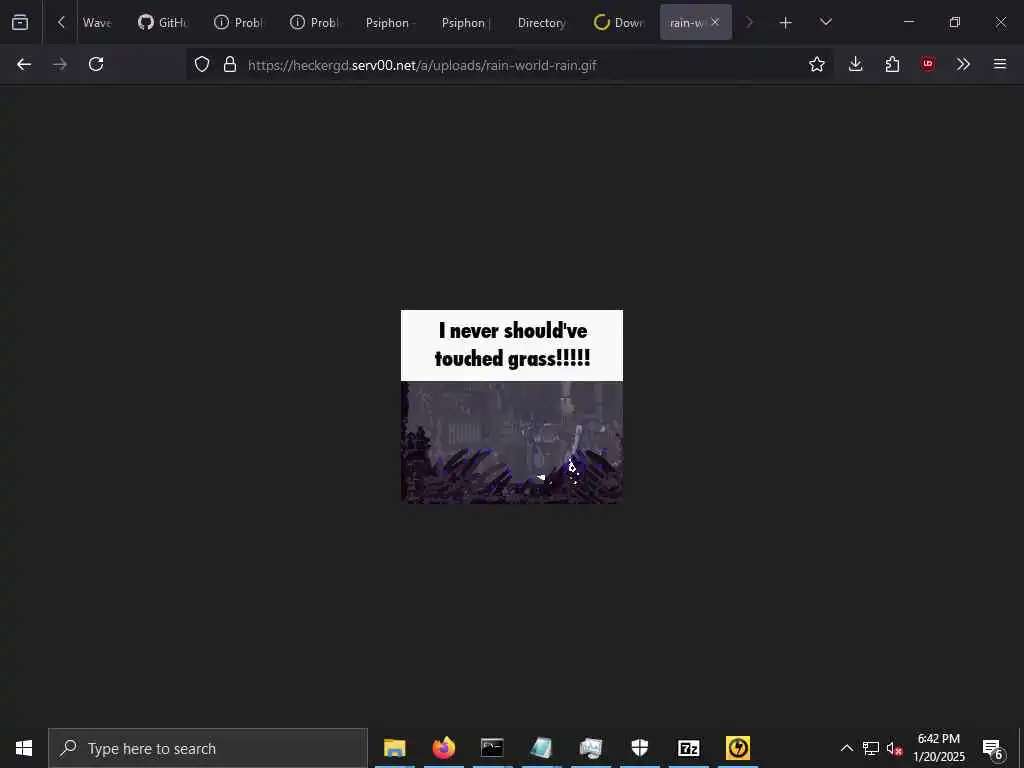Open uBlock Origin extension popup
Viewport: 1024px width, 768px height.
point(928,64)
